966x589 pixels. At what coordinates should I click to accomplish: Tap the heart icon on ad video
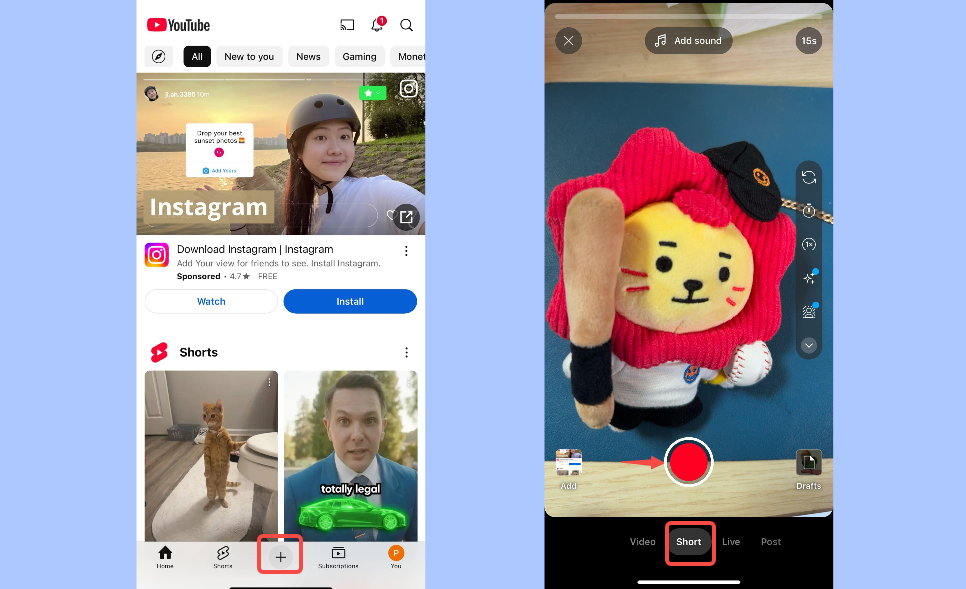pyautogui.click(x=390, y=214)
